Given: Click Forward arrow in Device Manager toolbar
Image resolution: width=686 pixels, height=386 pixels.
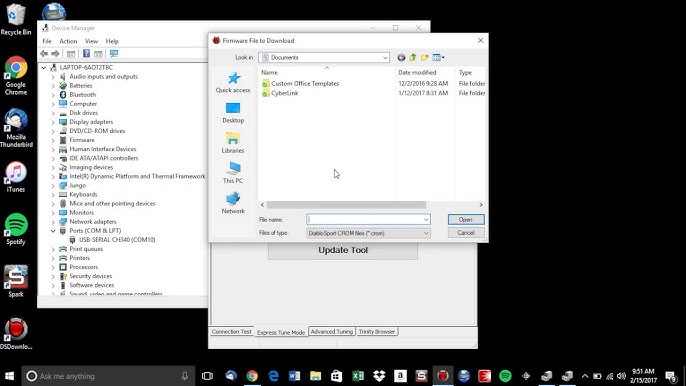Looking at the screenshot, I should coord(55,53).
